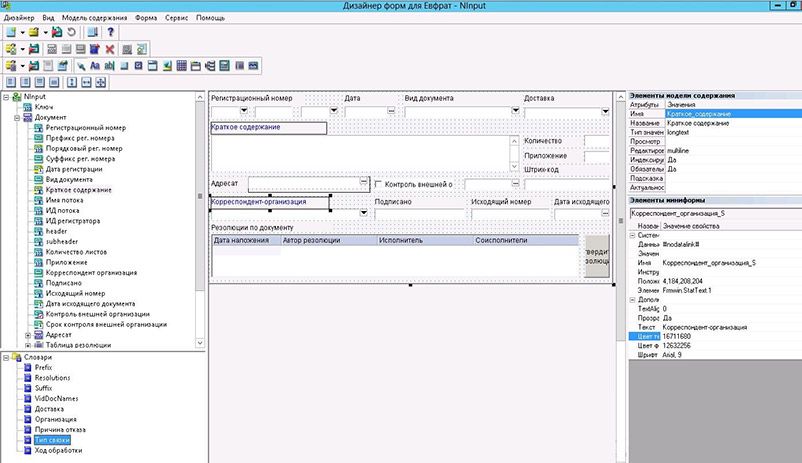Select the Цвет т property row 16711680
Image resolution: width=802 pixels, height=463 pixels.
[715, 337]
